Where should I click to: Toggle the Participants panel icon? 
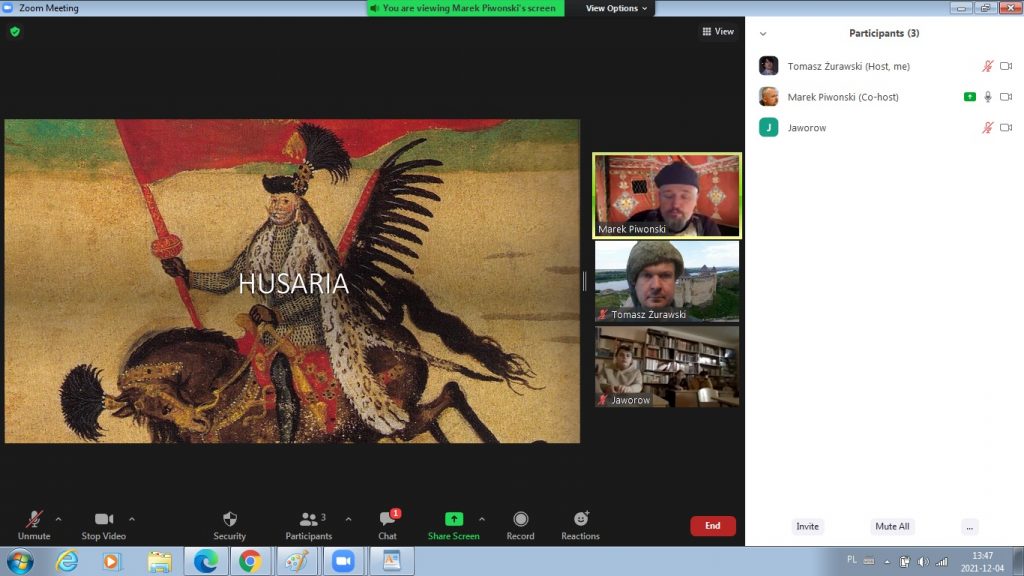pos(308,520)
